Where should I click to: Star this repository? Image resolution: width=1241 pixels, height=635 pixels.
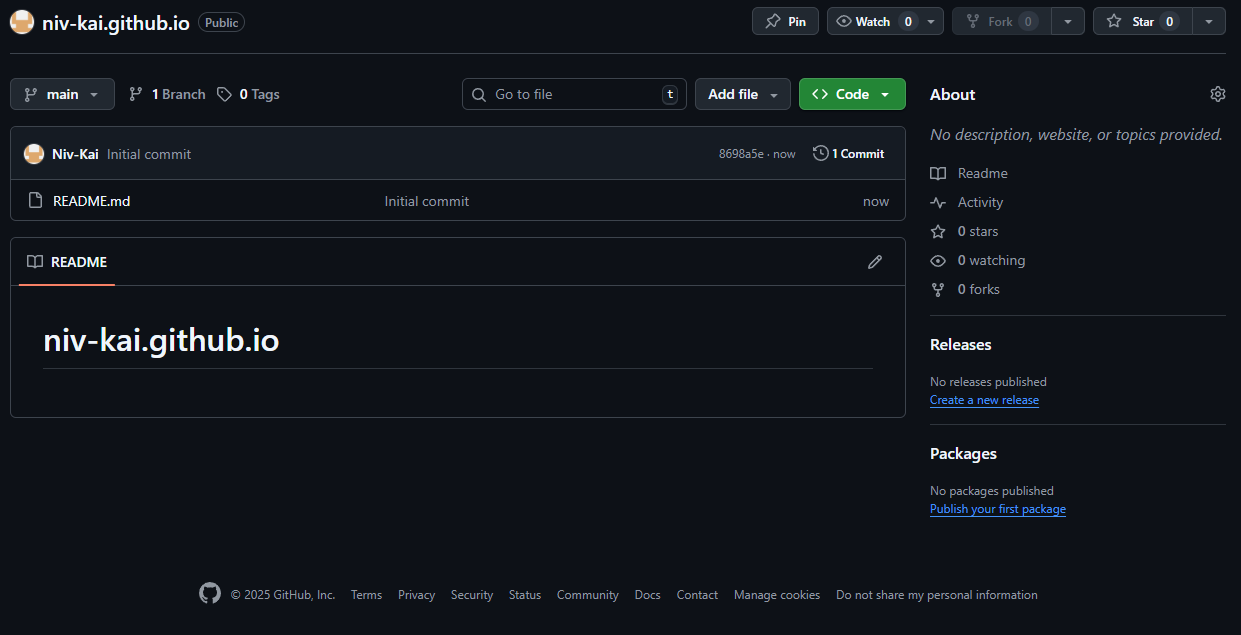(x=1141, y=21)
